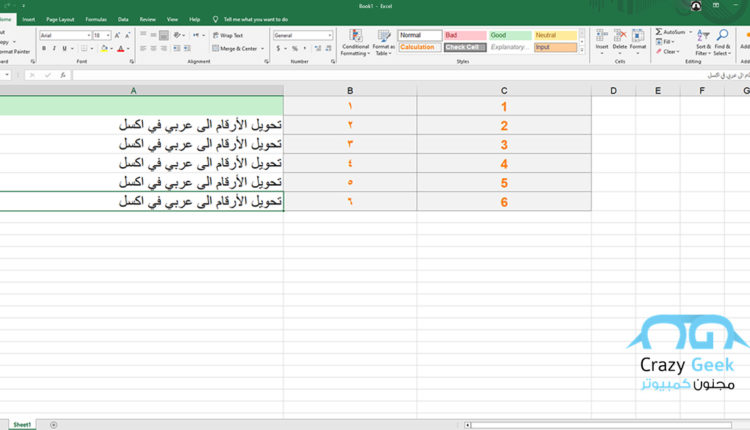This screenshot has width=750, height=430.
Task: Toggle bold formatting in Font group
Action: [43, 48]
